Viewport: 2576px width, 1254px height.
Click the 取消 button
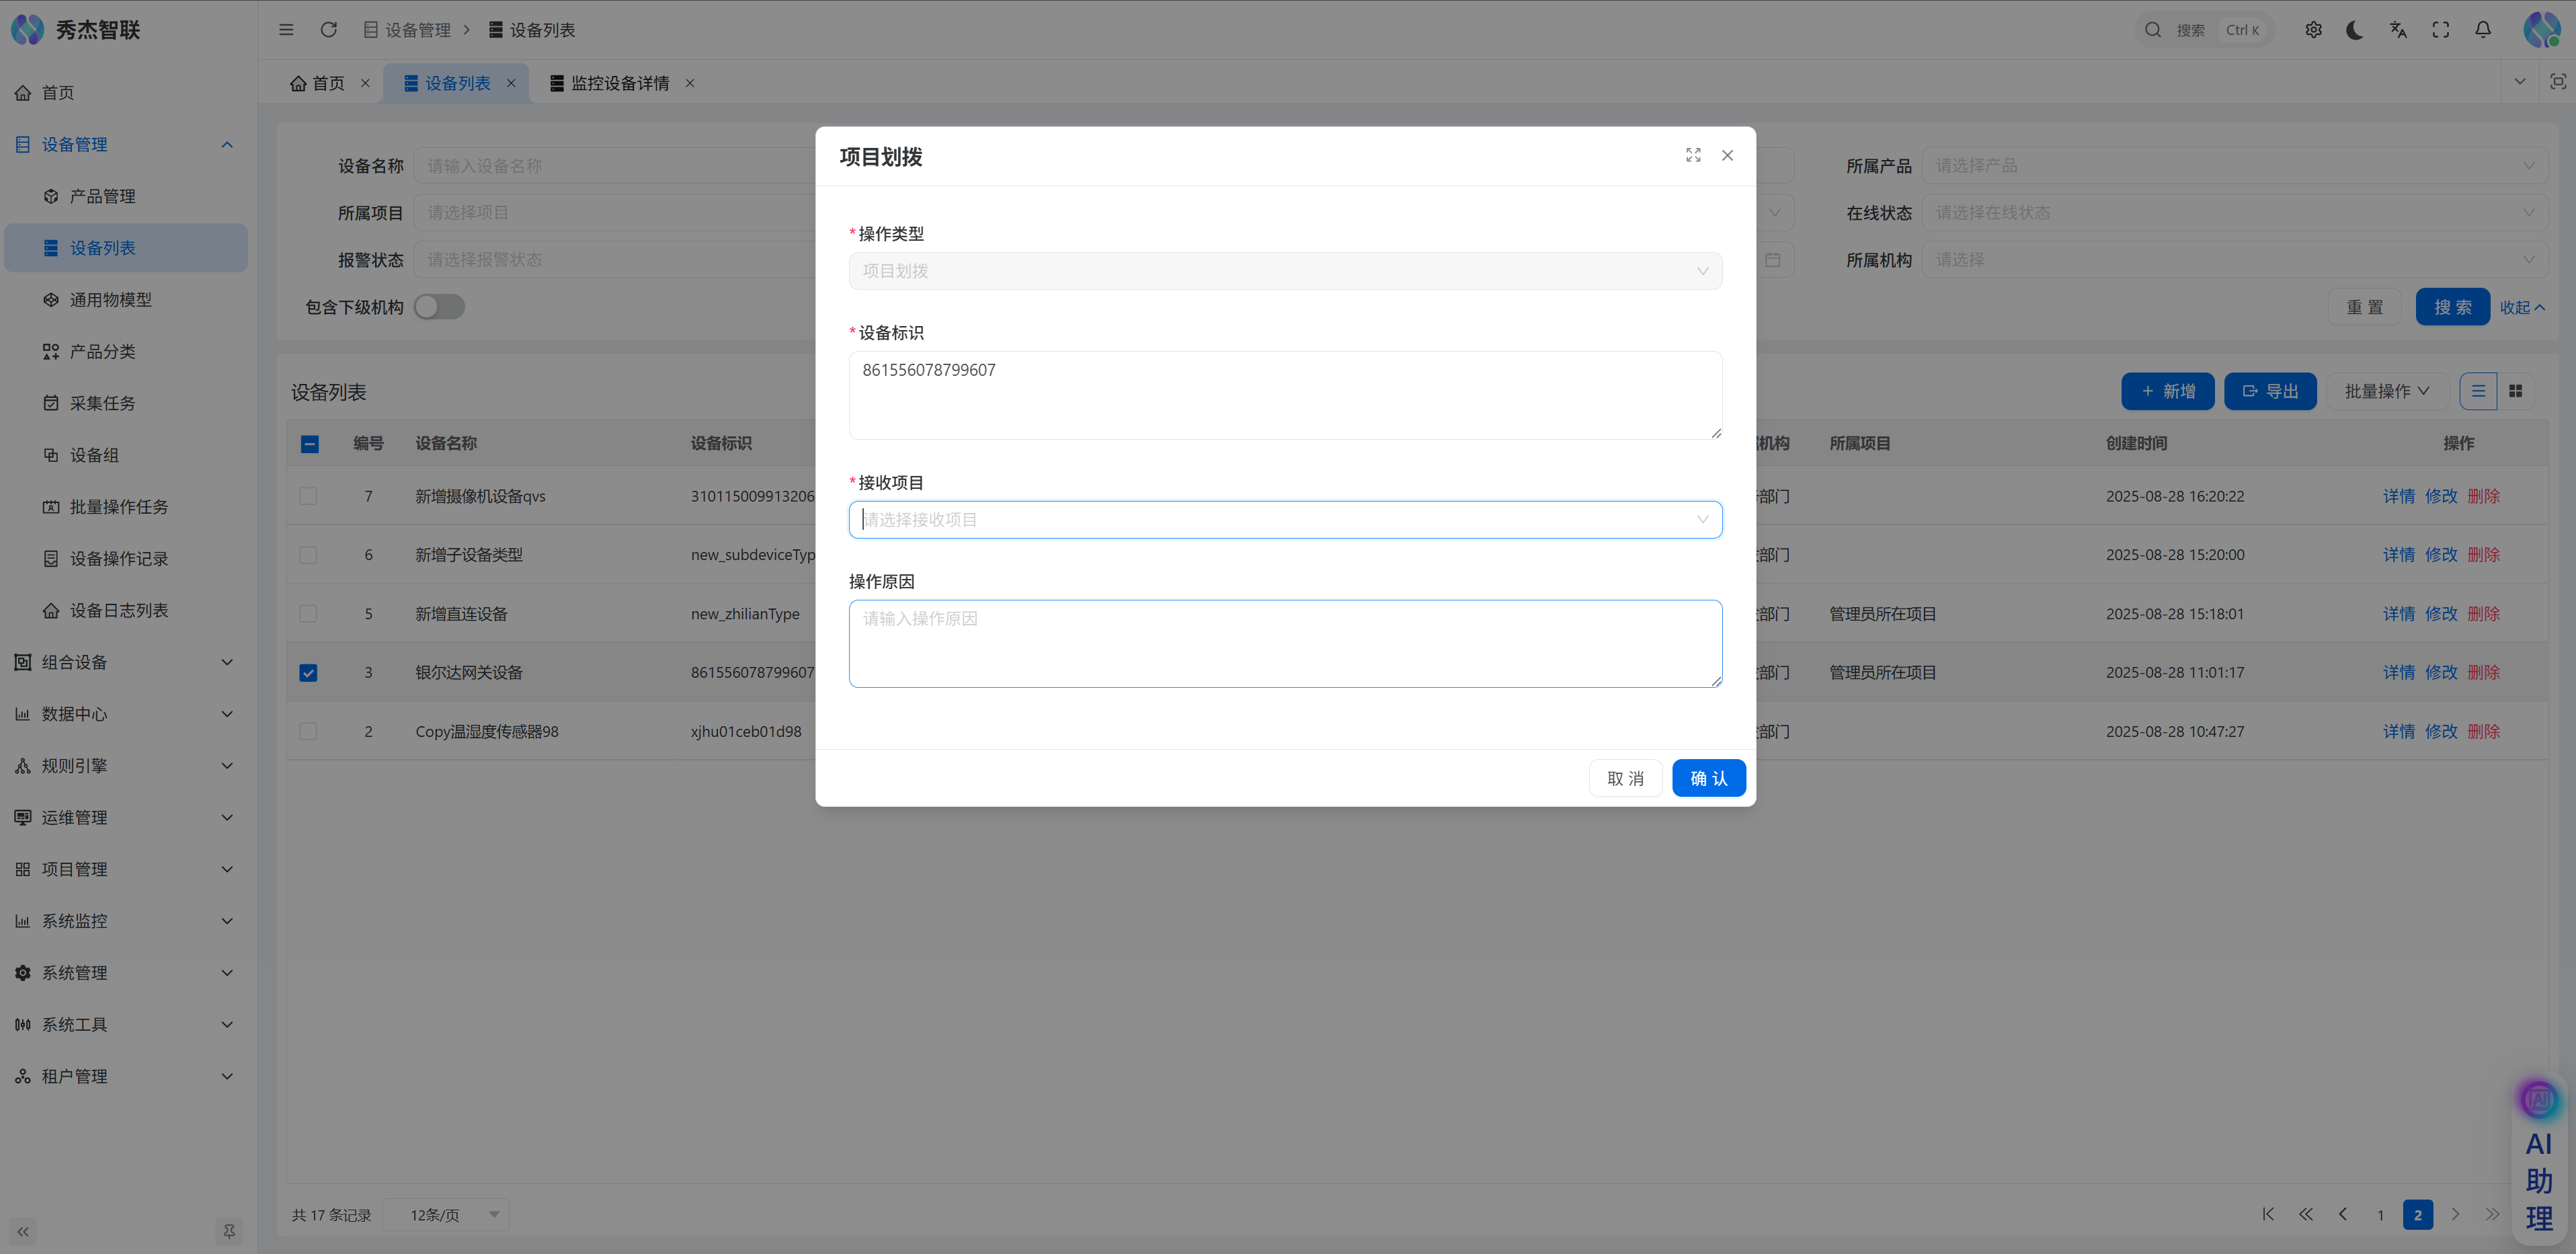(1625, 778)
